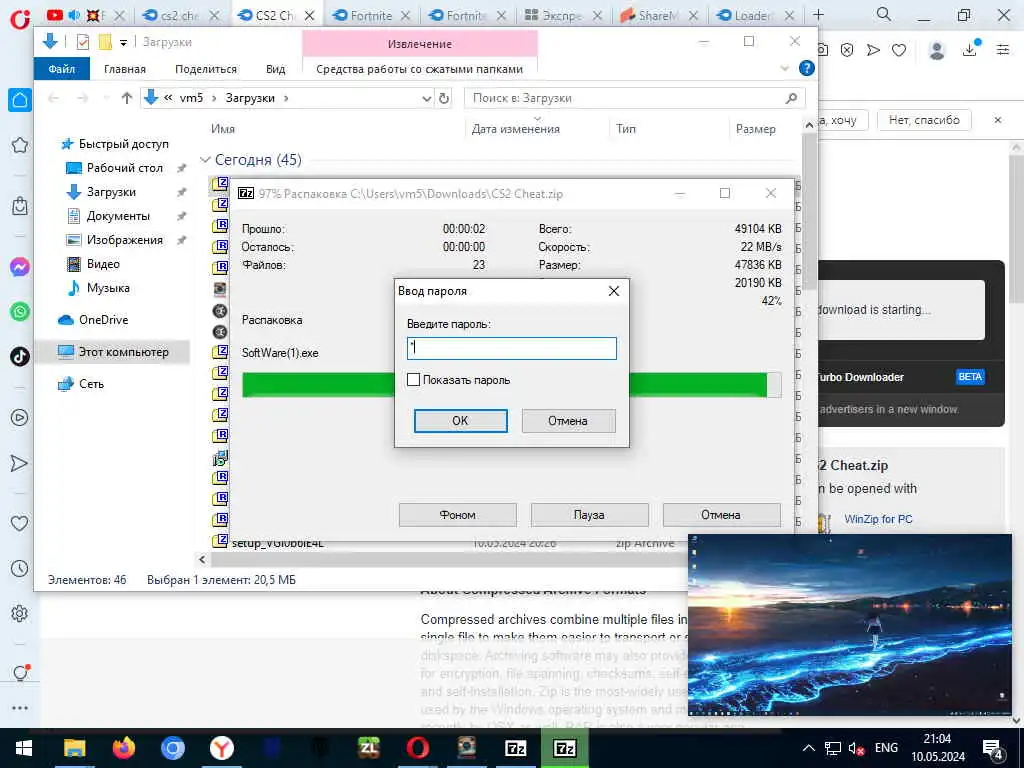Screen dimensions: 1024x768
Task: Click the Explorer back arrow
Action: point(54,98)
